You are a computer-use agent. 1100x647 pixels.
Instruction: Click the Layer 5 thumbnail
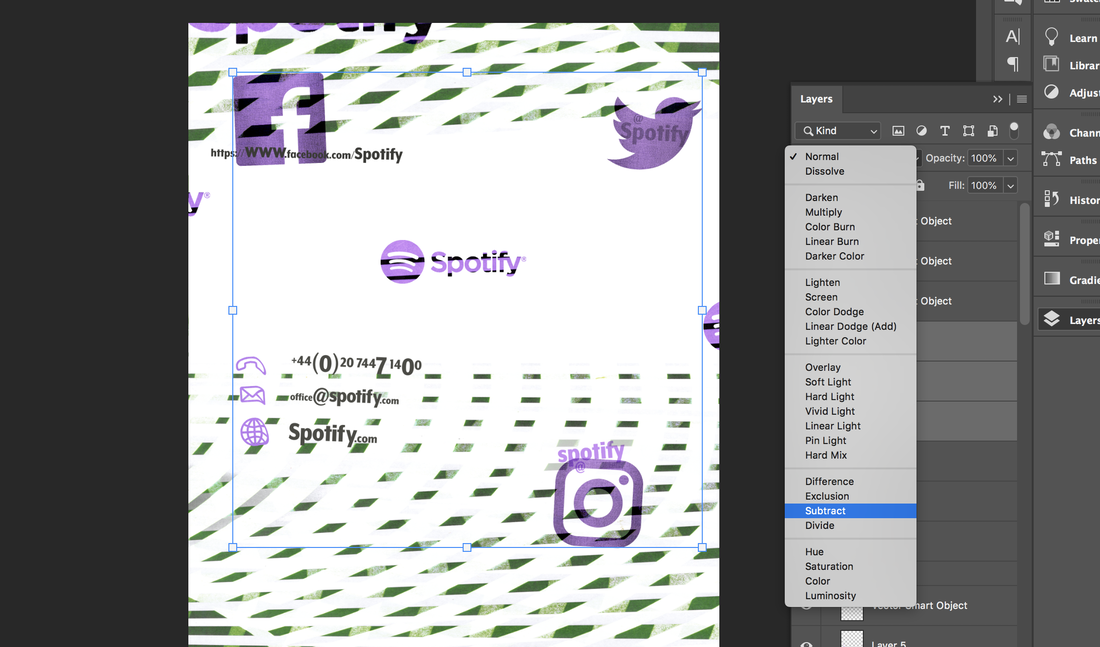pos(852,641)
